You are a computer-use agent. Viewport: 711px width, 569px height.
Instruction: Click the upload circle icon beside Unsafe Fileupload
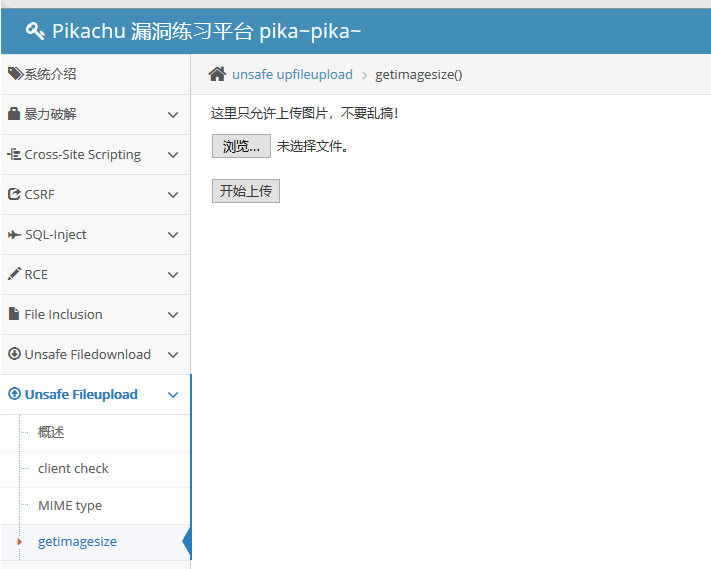click(x=15, y=394)
